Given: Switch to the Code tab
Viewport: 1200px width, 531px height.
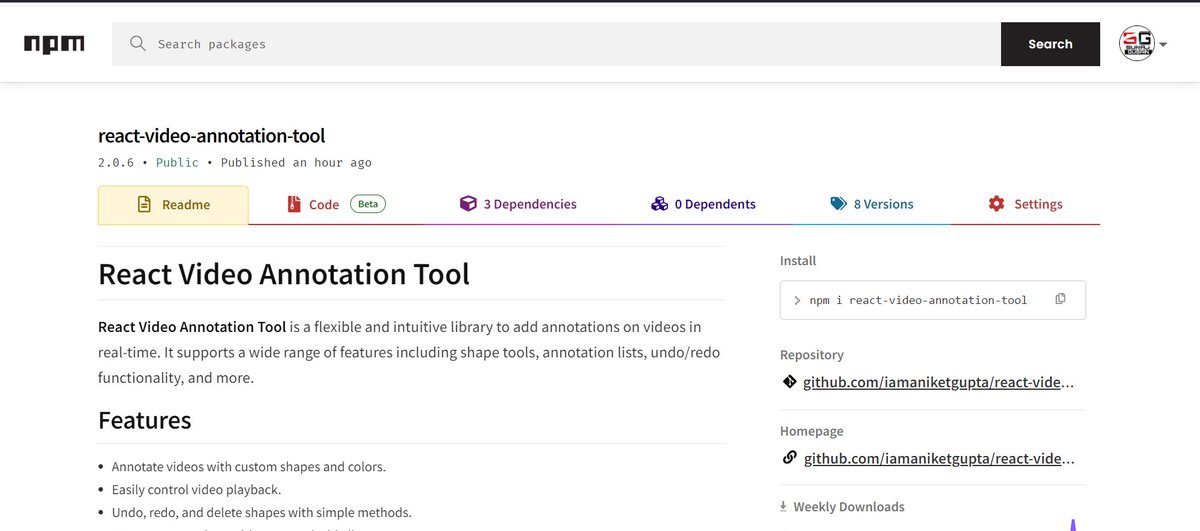Looking at the screenshot, I should tap(336, 204).
